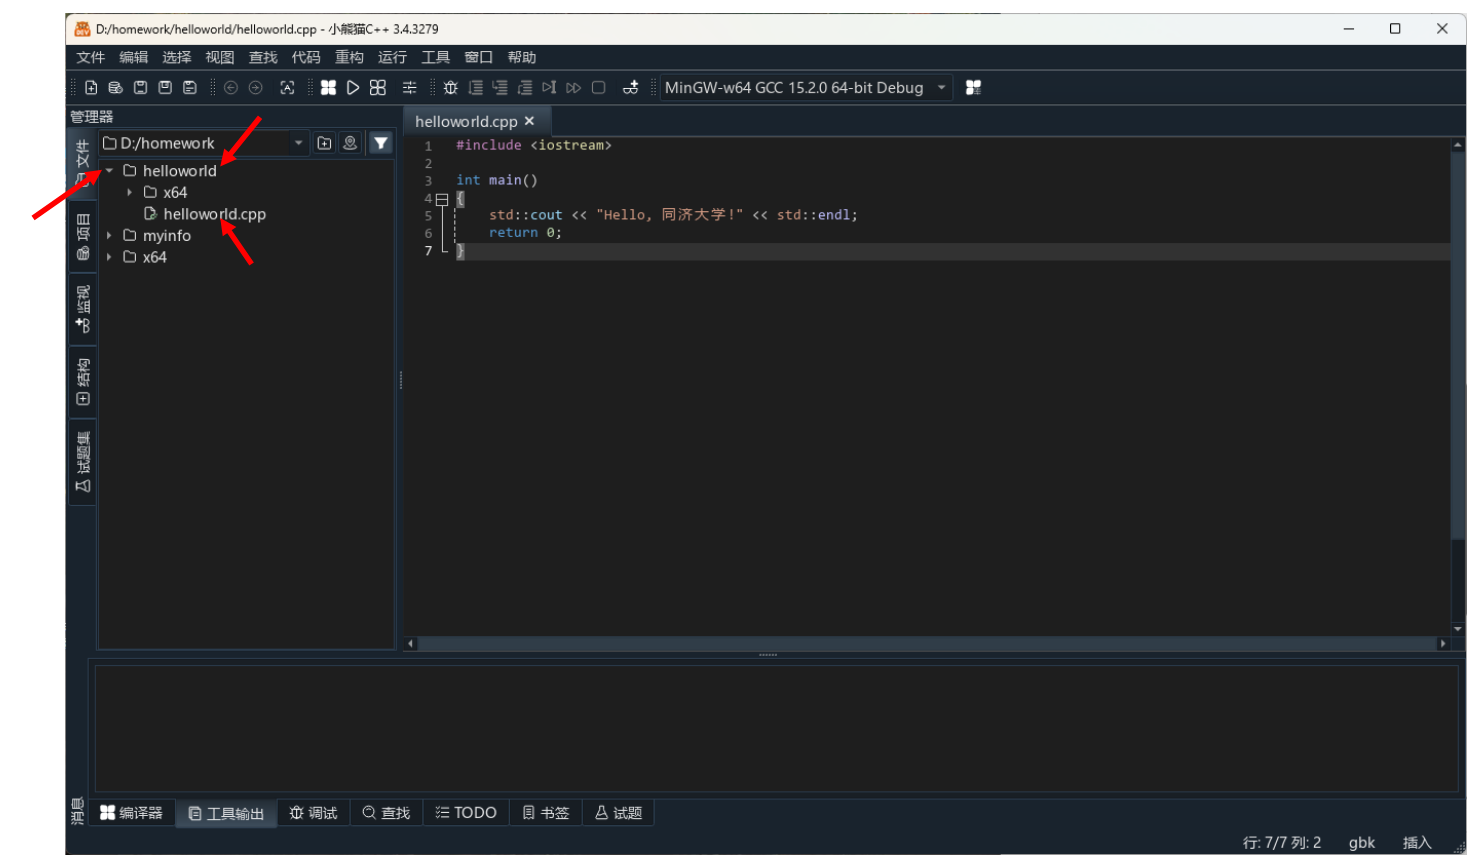Click the editor horizontal scrollbar

point(925,644)
